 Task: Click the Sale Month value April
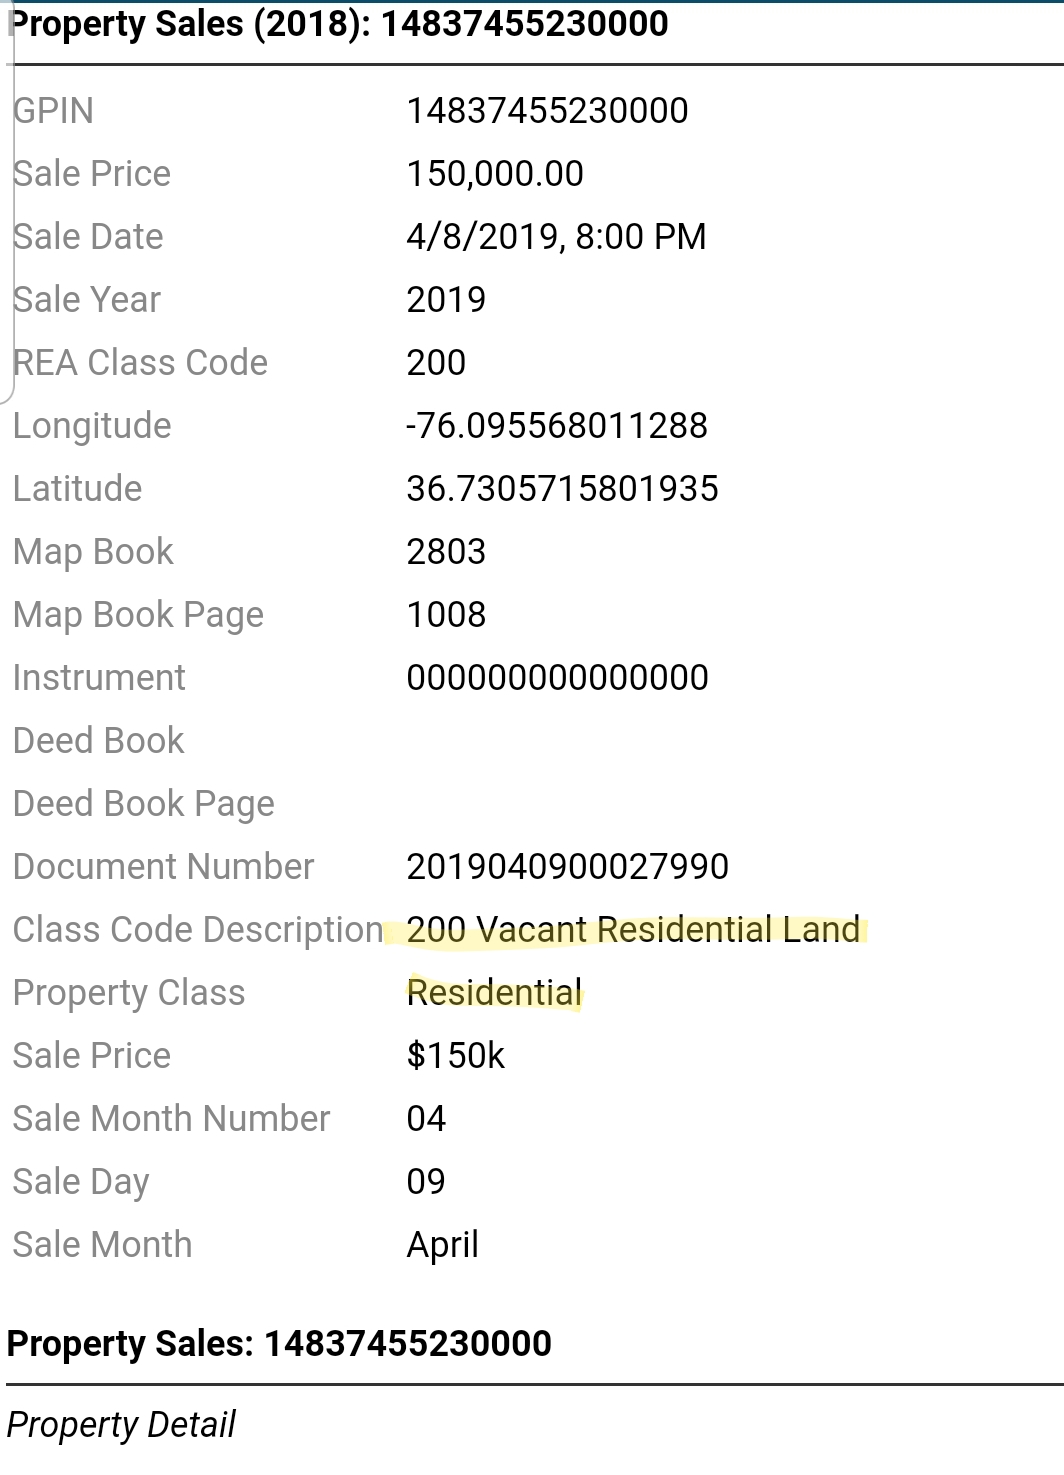point(442,1245)
